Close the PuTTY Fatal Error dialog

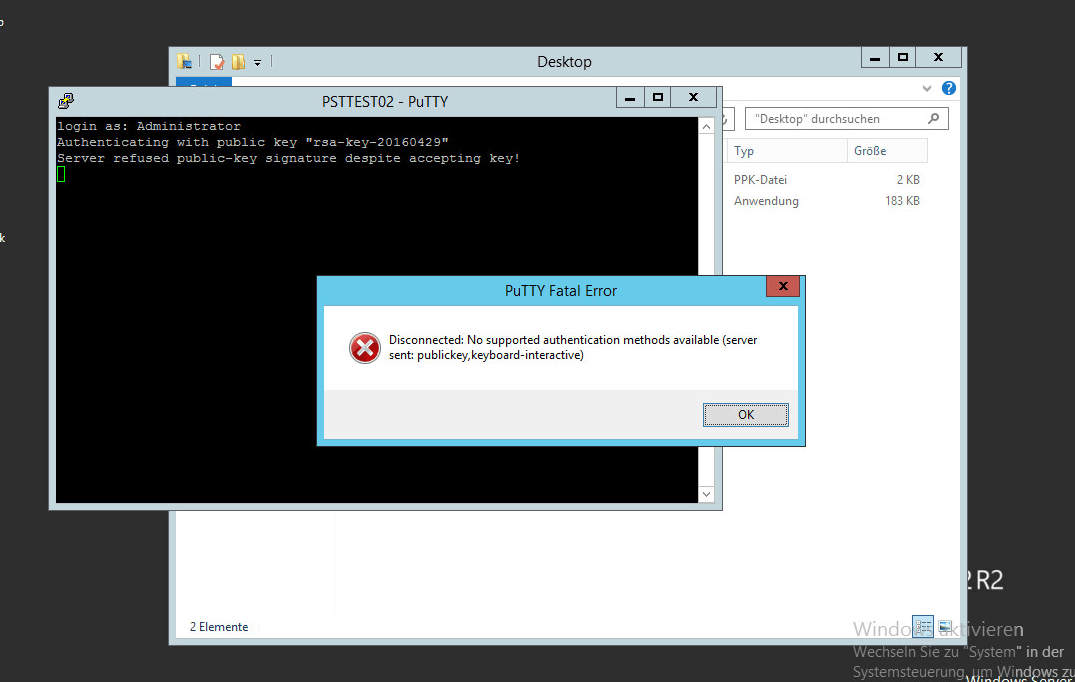[782, 288]
